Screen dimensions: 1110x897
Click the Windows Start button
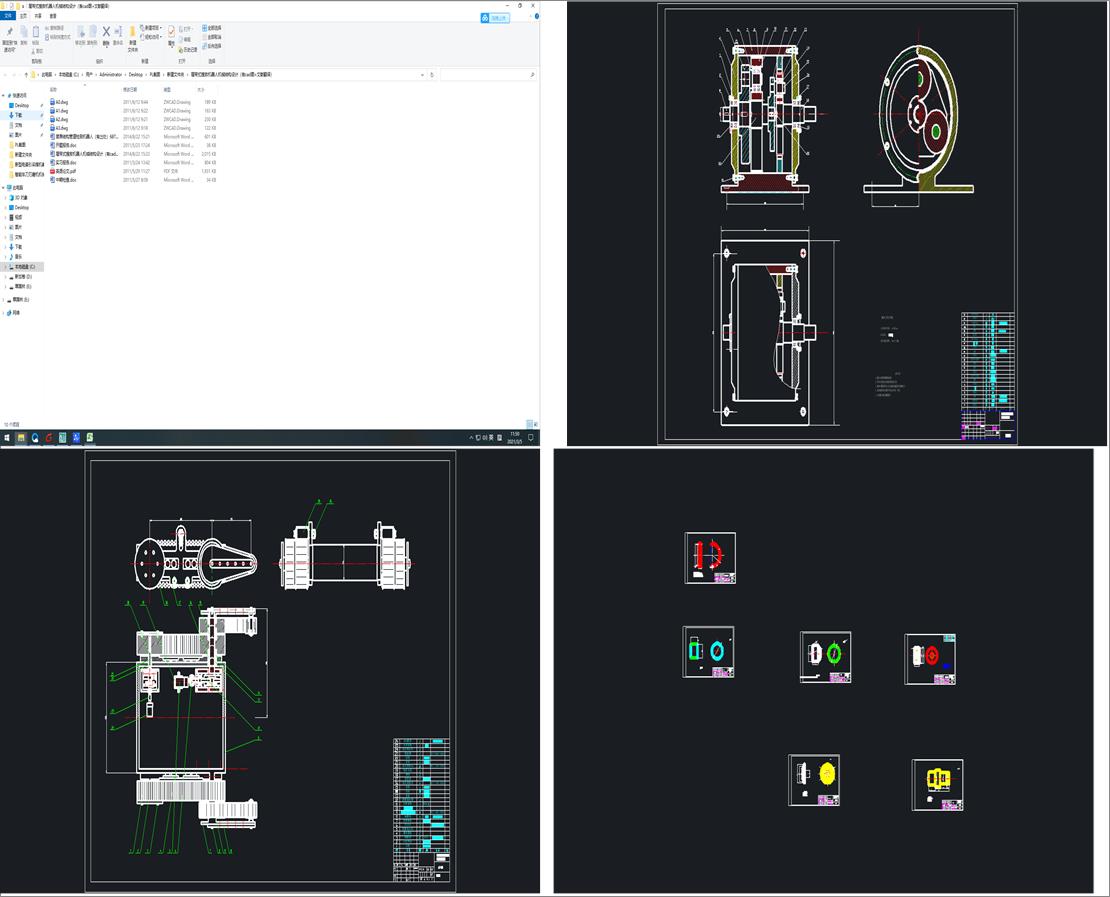pos(7,437)
